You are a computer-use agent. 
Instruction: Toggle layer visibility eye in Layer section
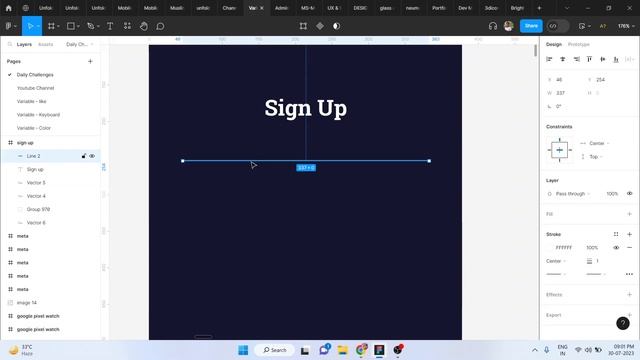coord(629,193)
